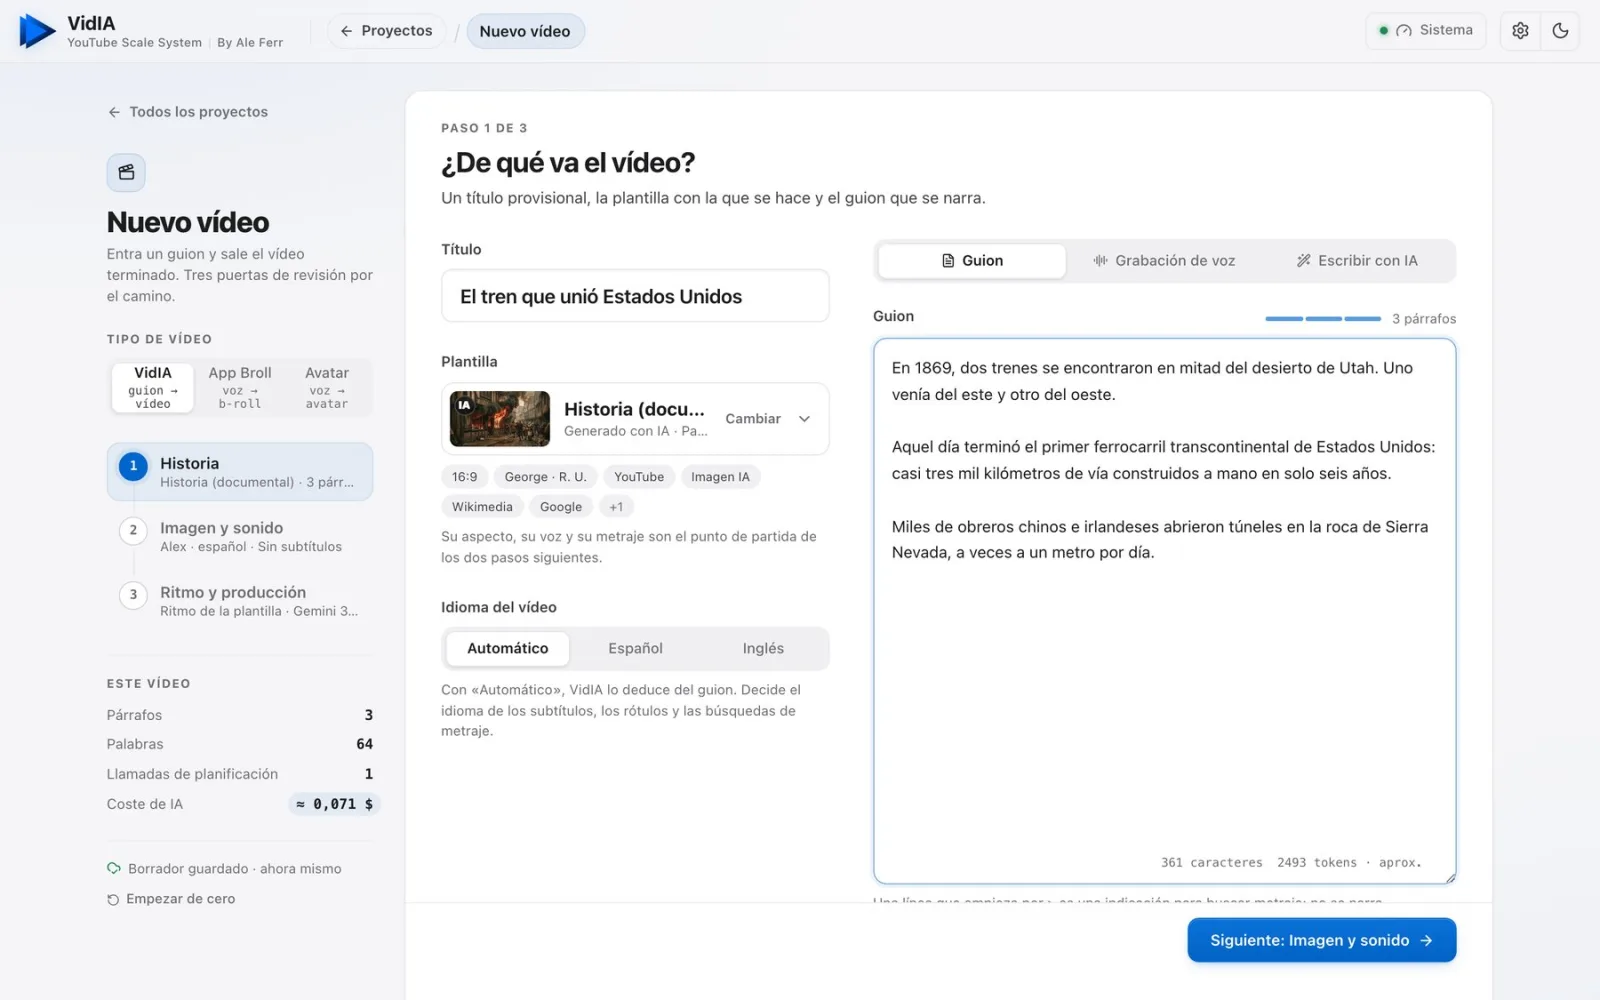Click the Borrador guardado status icon
1600x1000 pixels.
pos(114,868)
